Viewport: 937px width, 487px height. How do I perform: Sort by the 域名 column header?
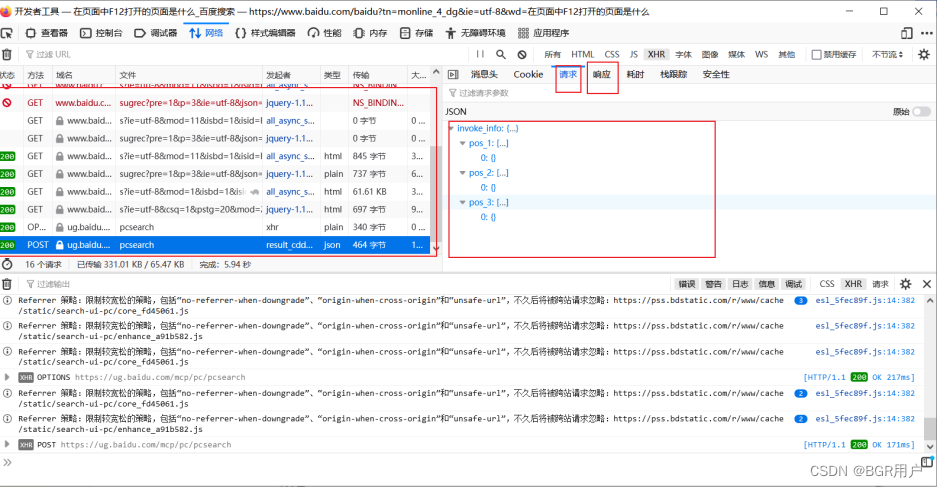point(83,75)
